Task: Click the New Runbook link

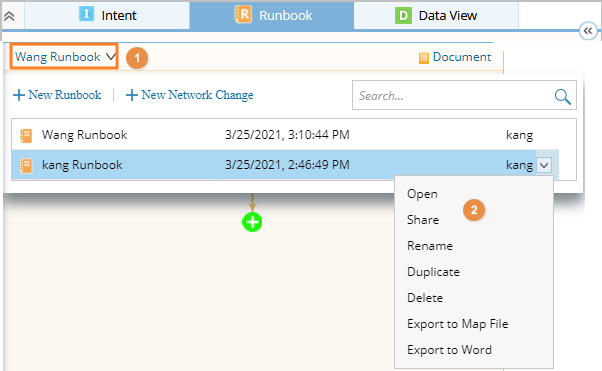Action: [57, 95]
